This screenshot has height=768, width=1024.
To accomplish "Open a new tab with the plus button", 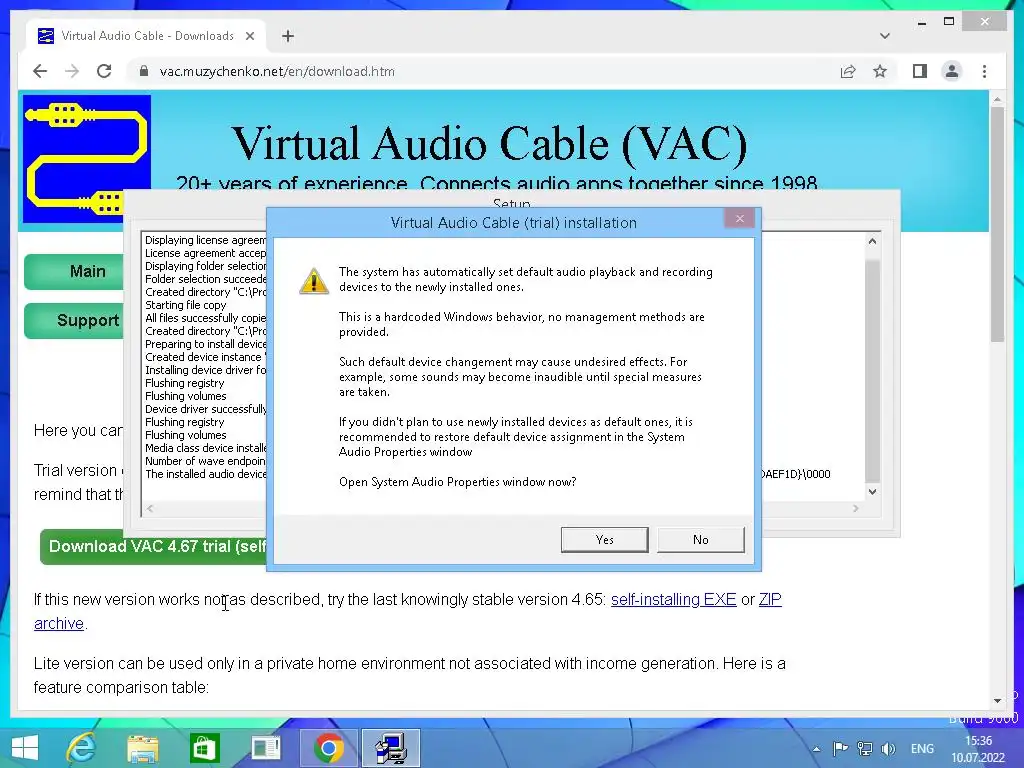I will [x=288, y=36].
